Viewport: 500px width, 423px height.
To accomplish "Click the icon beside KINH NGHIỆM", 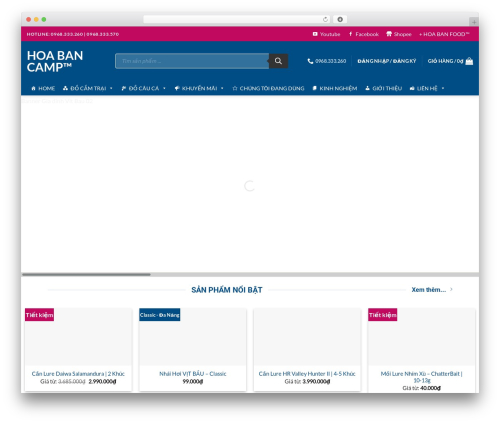I will [x=314, y=88].
